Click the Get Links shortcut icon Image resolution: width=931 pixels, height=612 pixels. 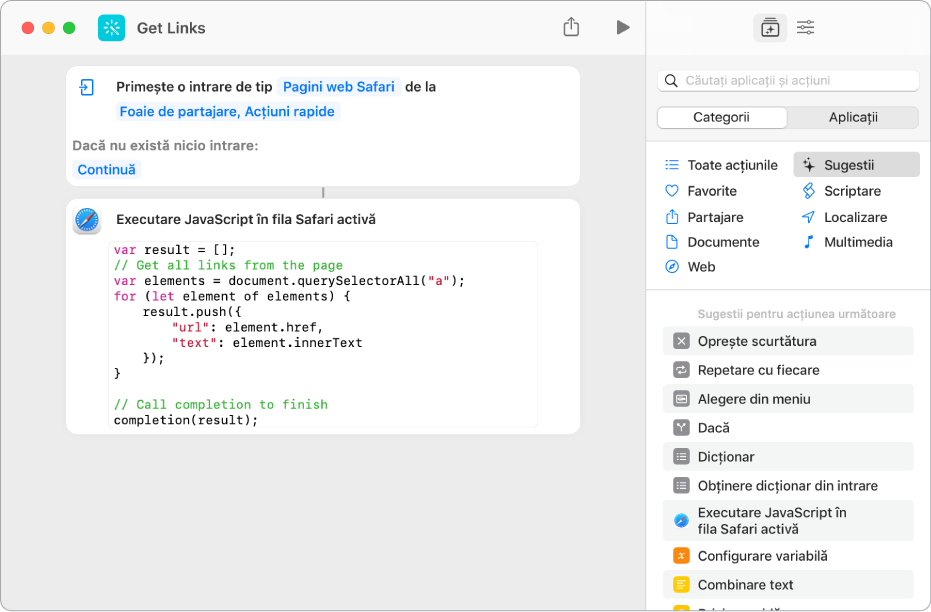[x=112, y=28]
